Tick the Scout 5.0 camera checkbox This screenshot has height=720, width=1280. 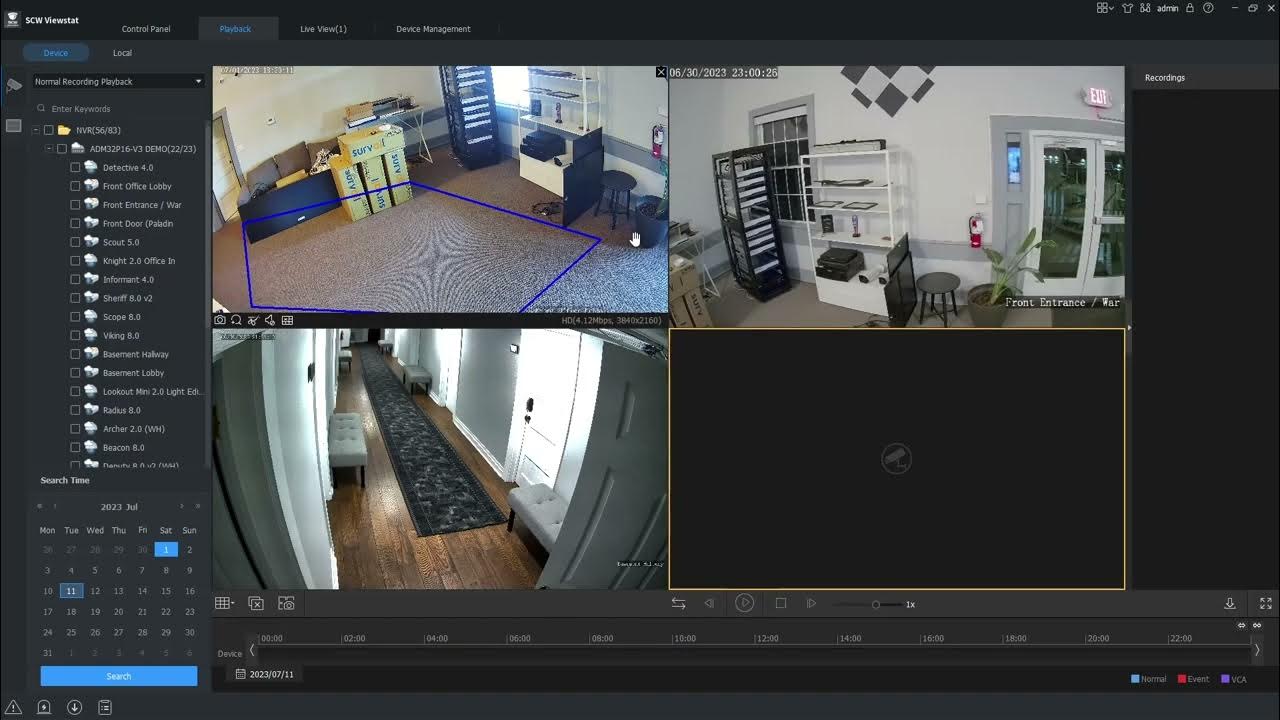pos(75,242)
